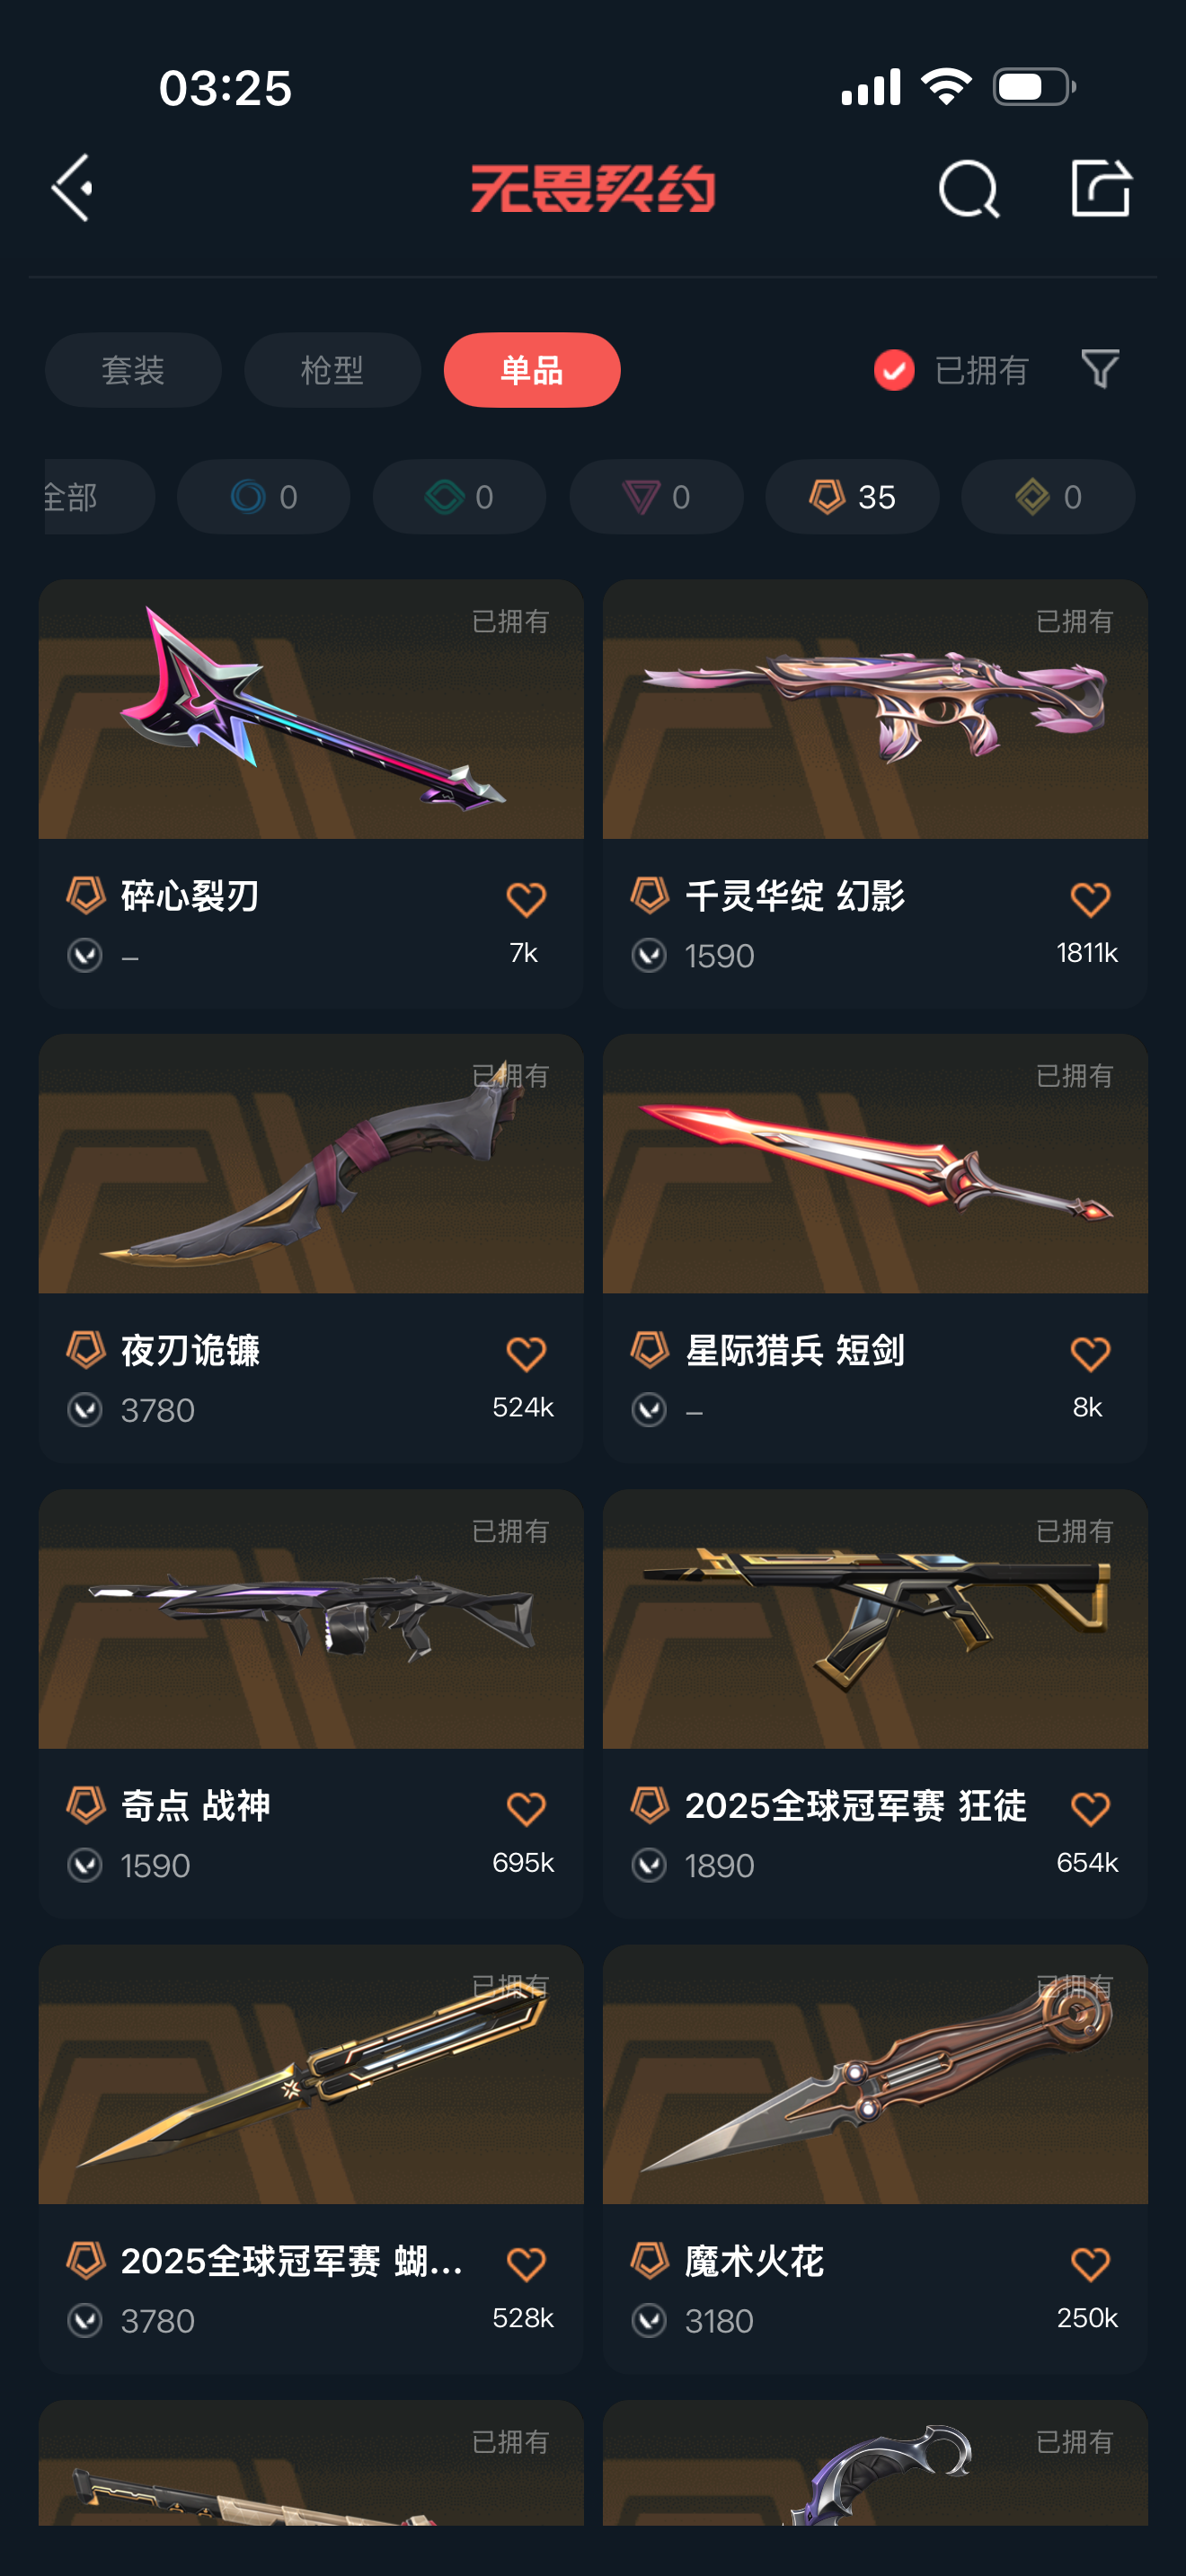Screen dimensions: 1186x2576
Task: Favorite 魔术火花 with heart icon
Action: pos(1090,2264)
